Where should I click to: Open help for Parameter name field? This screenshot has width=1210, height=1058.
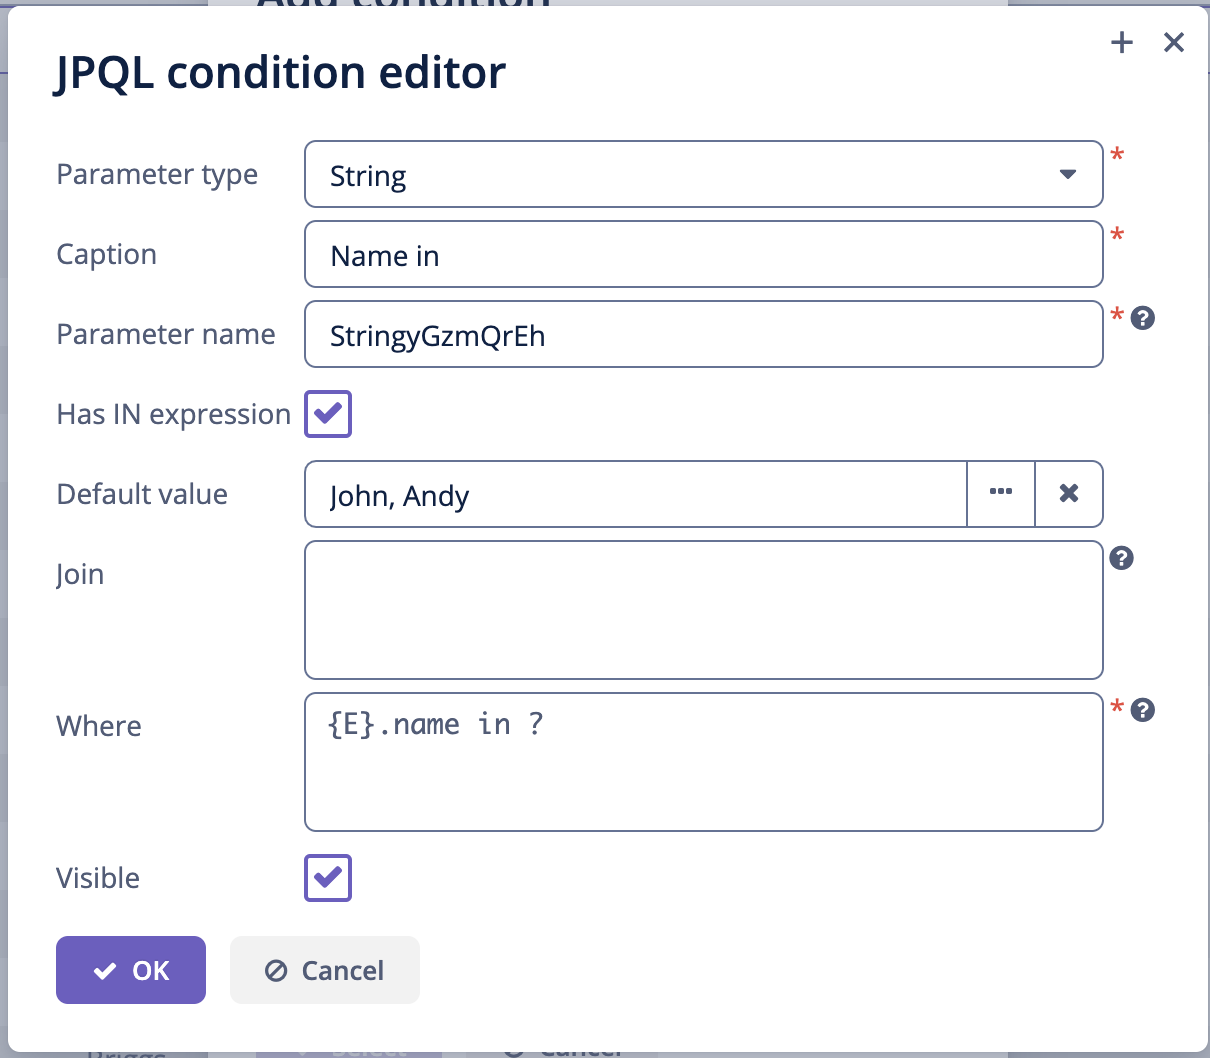[x=1141, y=317]
